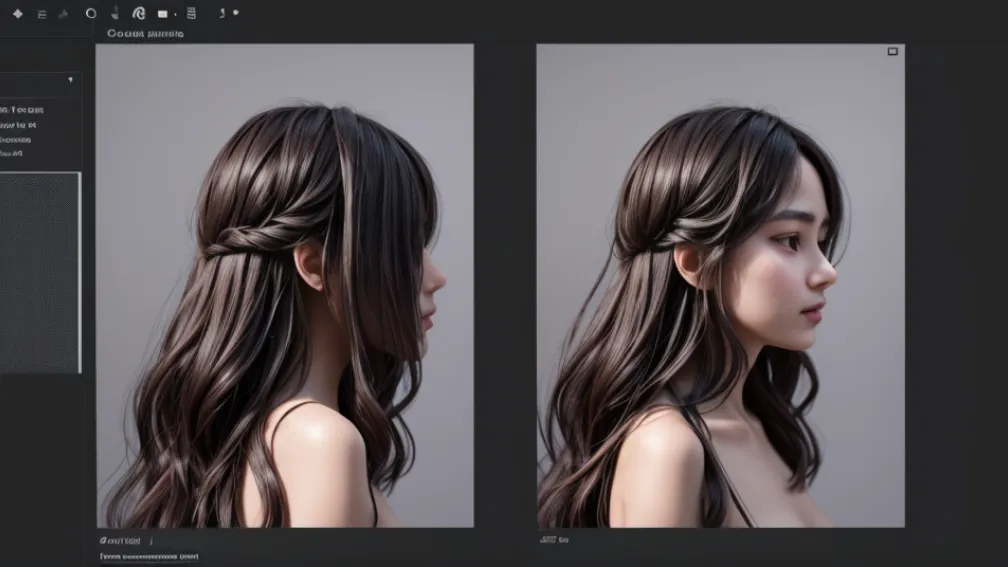Click the bottom description line under left render
The image size is (1008, 567).
pyautogui.click(x=149, y=557)
